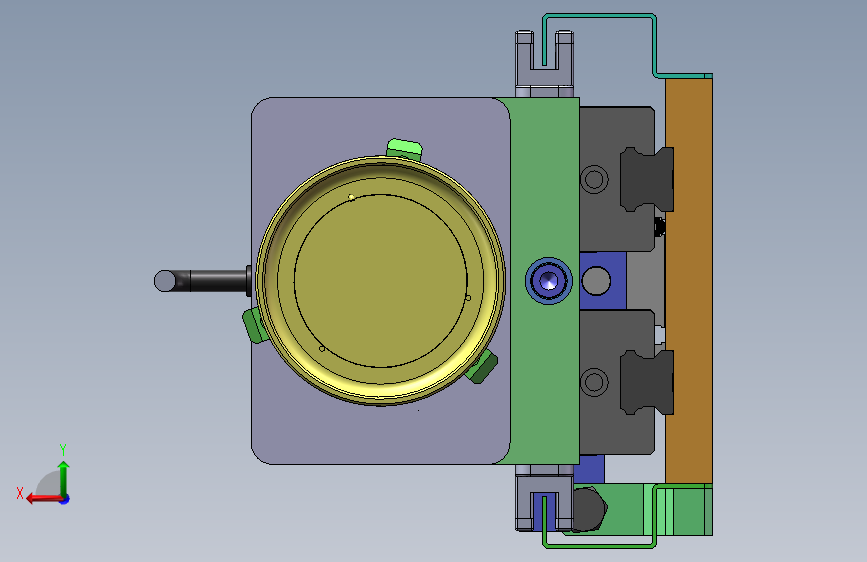Pick the gray hole in the blue block

point(596,280)
